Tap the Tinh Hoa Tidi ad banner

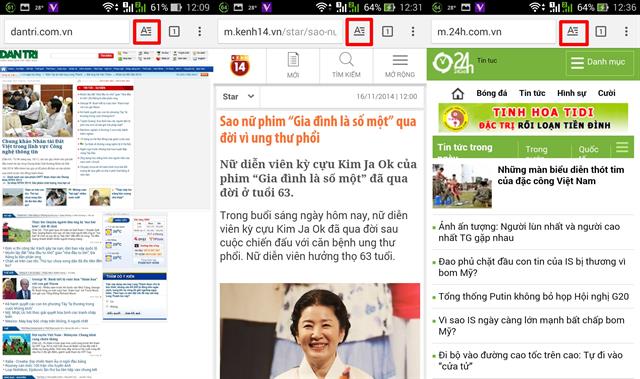click(x=533, y=118)
